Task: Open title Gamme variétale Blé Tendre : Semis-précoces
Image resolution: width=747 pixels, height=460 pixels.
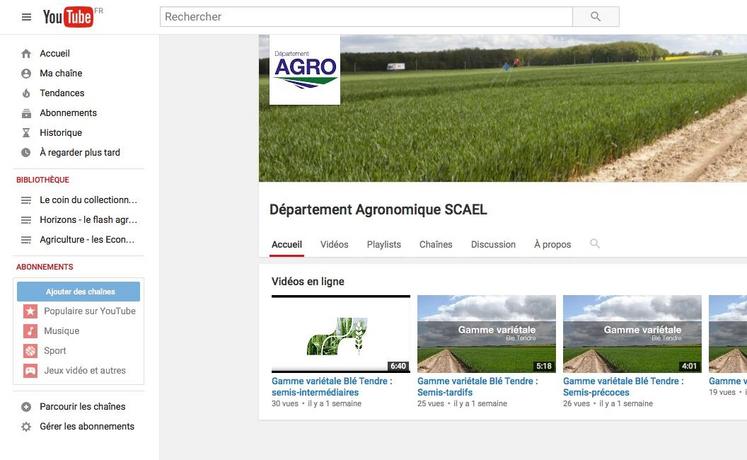Action: coord(623,387)
